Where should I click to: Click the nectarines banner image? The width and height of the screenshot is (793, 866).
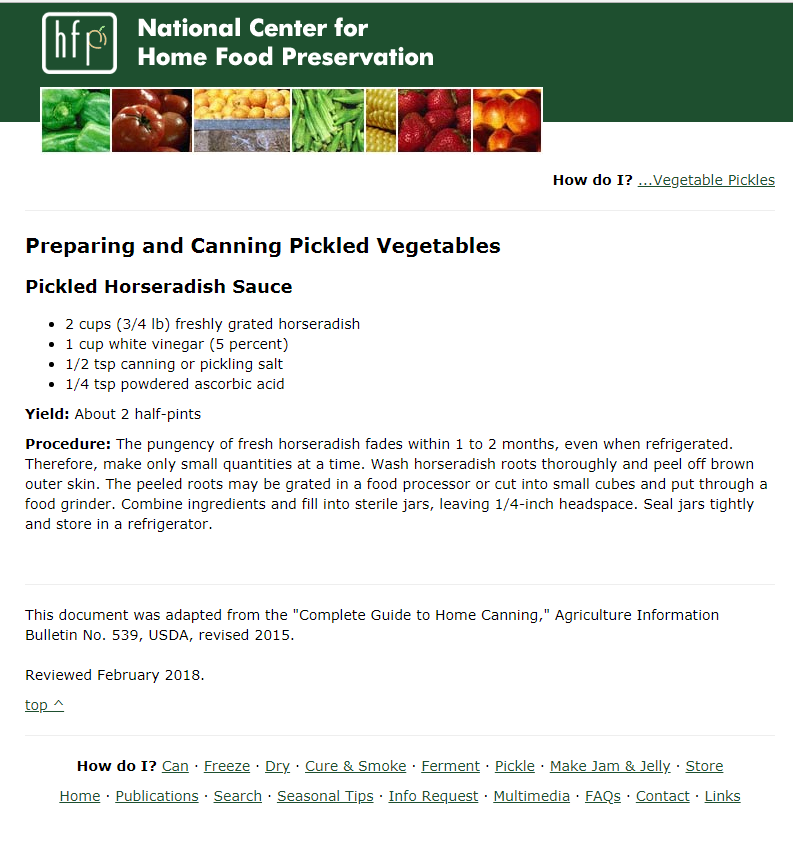tap(506, 119)
